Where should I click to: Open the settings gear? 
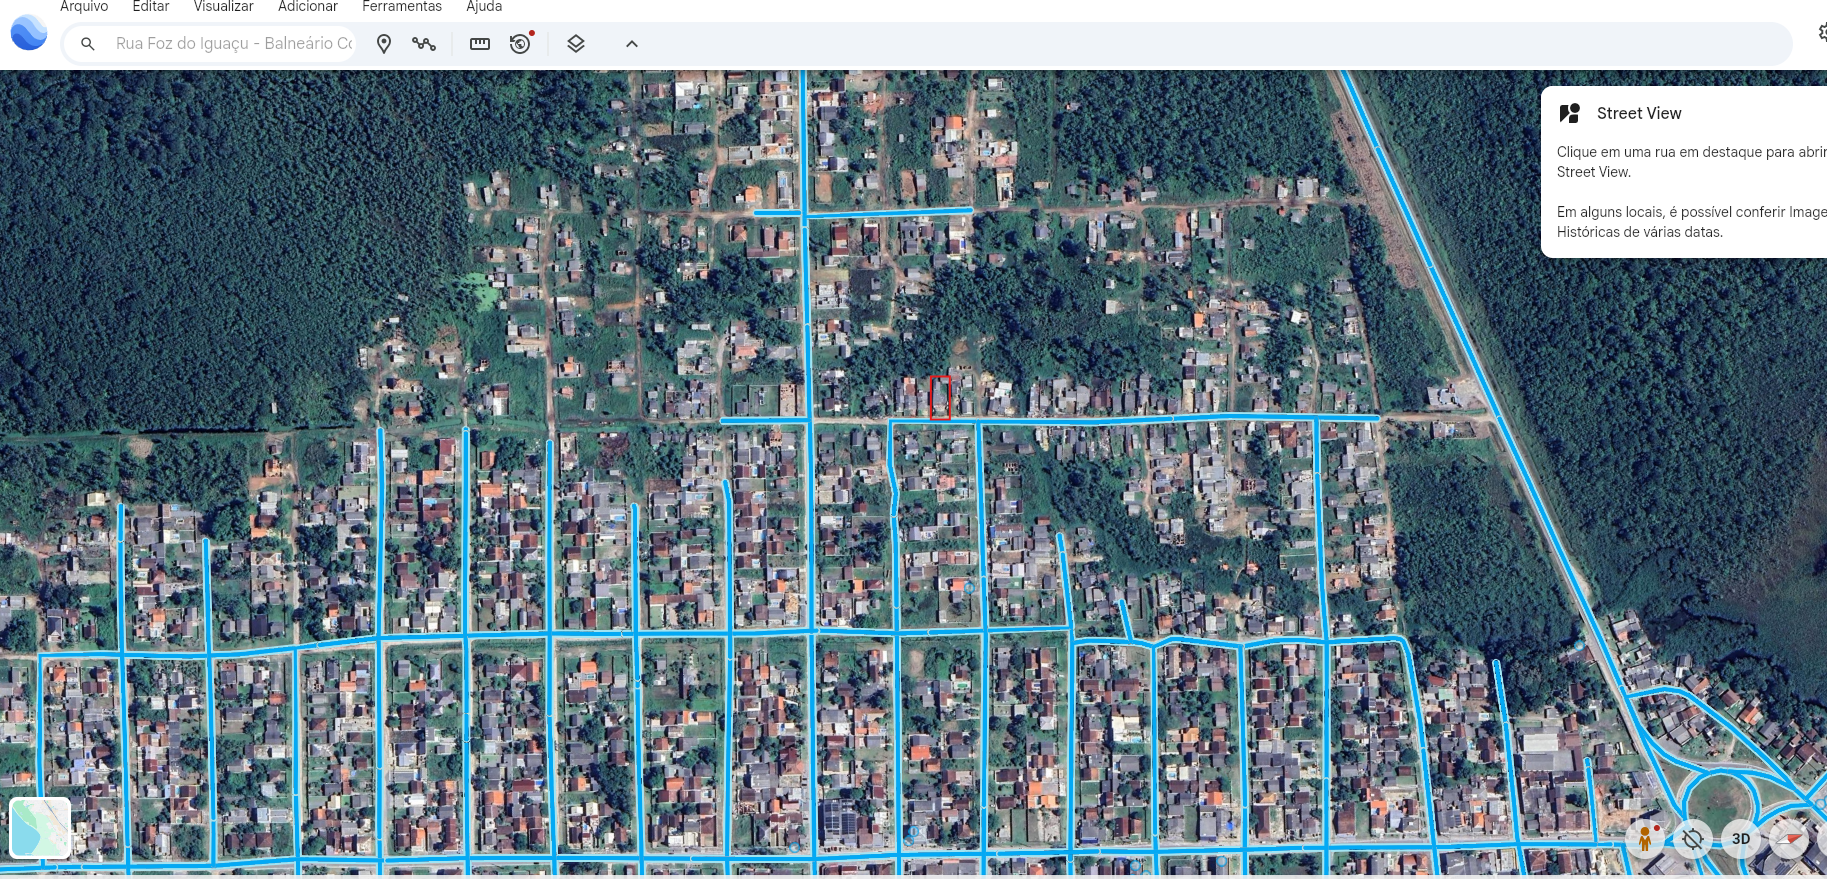pos(1822,33)
